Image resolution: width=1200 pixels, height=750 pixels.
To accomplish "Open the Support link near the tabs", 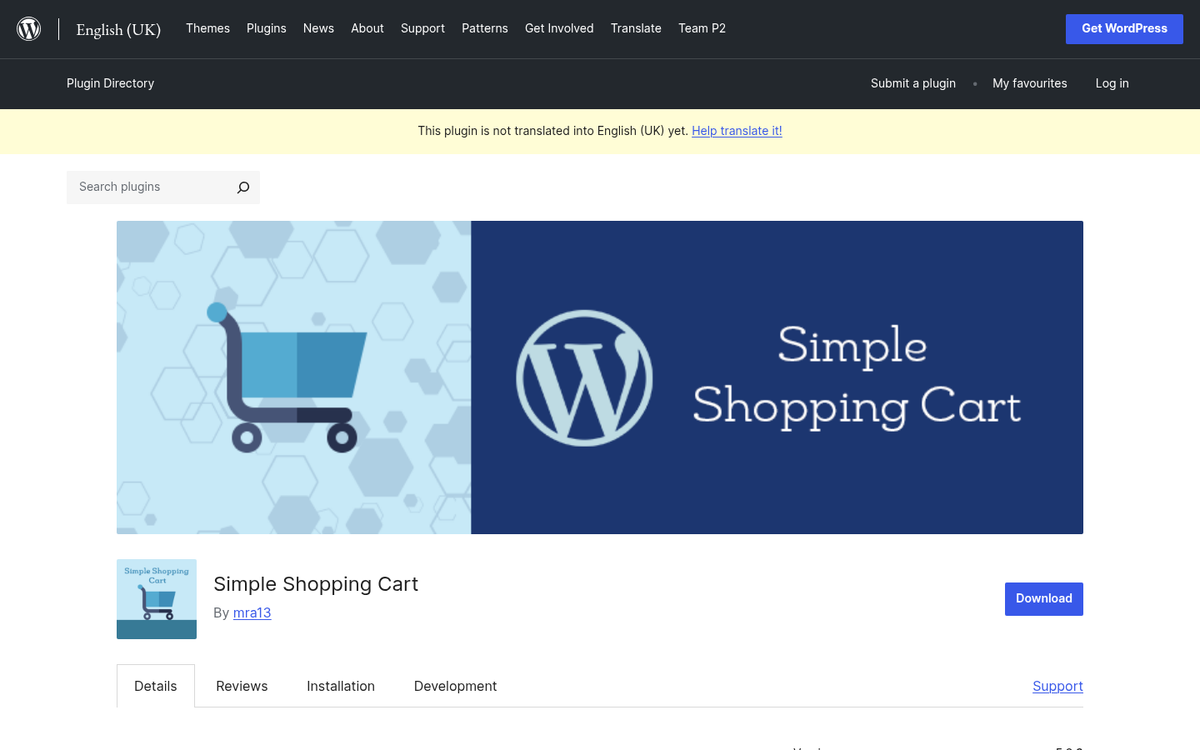I will [x=1057, y=686].
